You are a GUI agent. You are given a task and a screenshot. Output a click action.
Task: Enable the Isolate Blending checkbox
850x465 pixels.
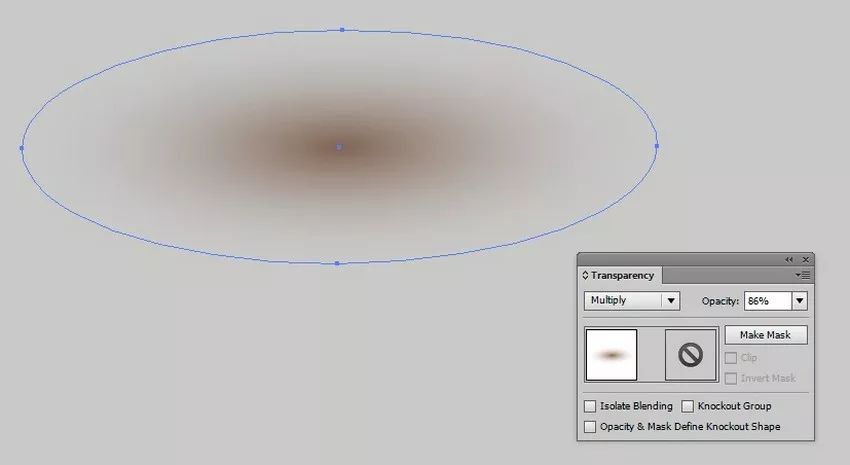pos(590,406)
